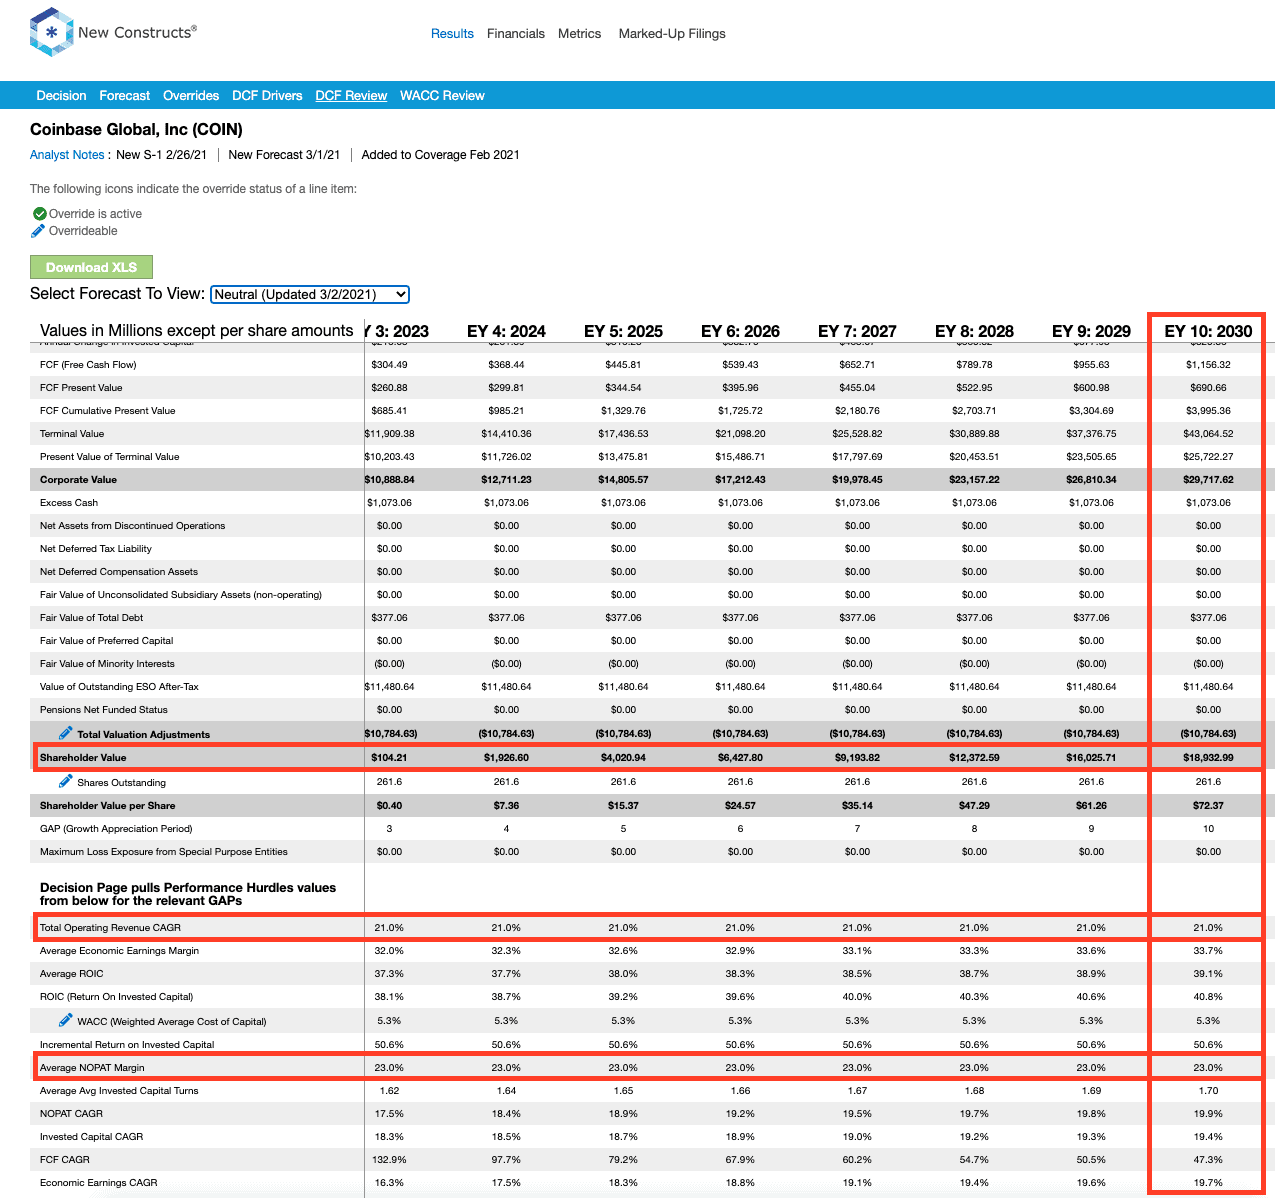Click Coinbase Global, Inc (COIN) heading
Viewport: 1275px width, 1198px height.
point(136,130)
